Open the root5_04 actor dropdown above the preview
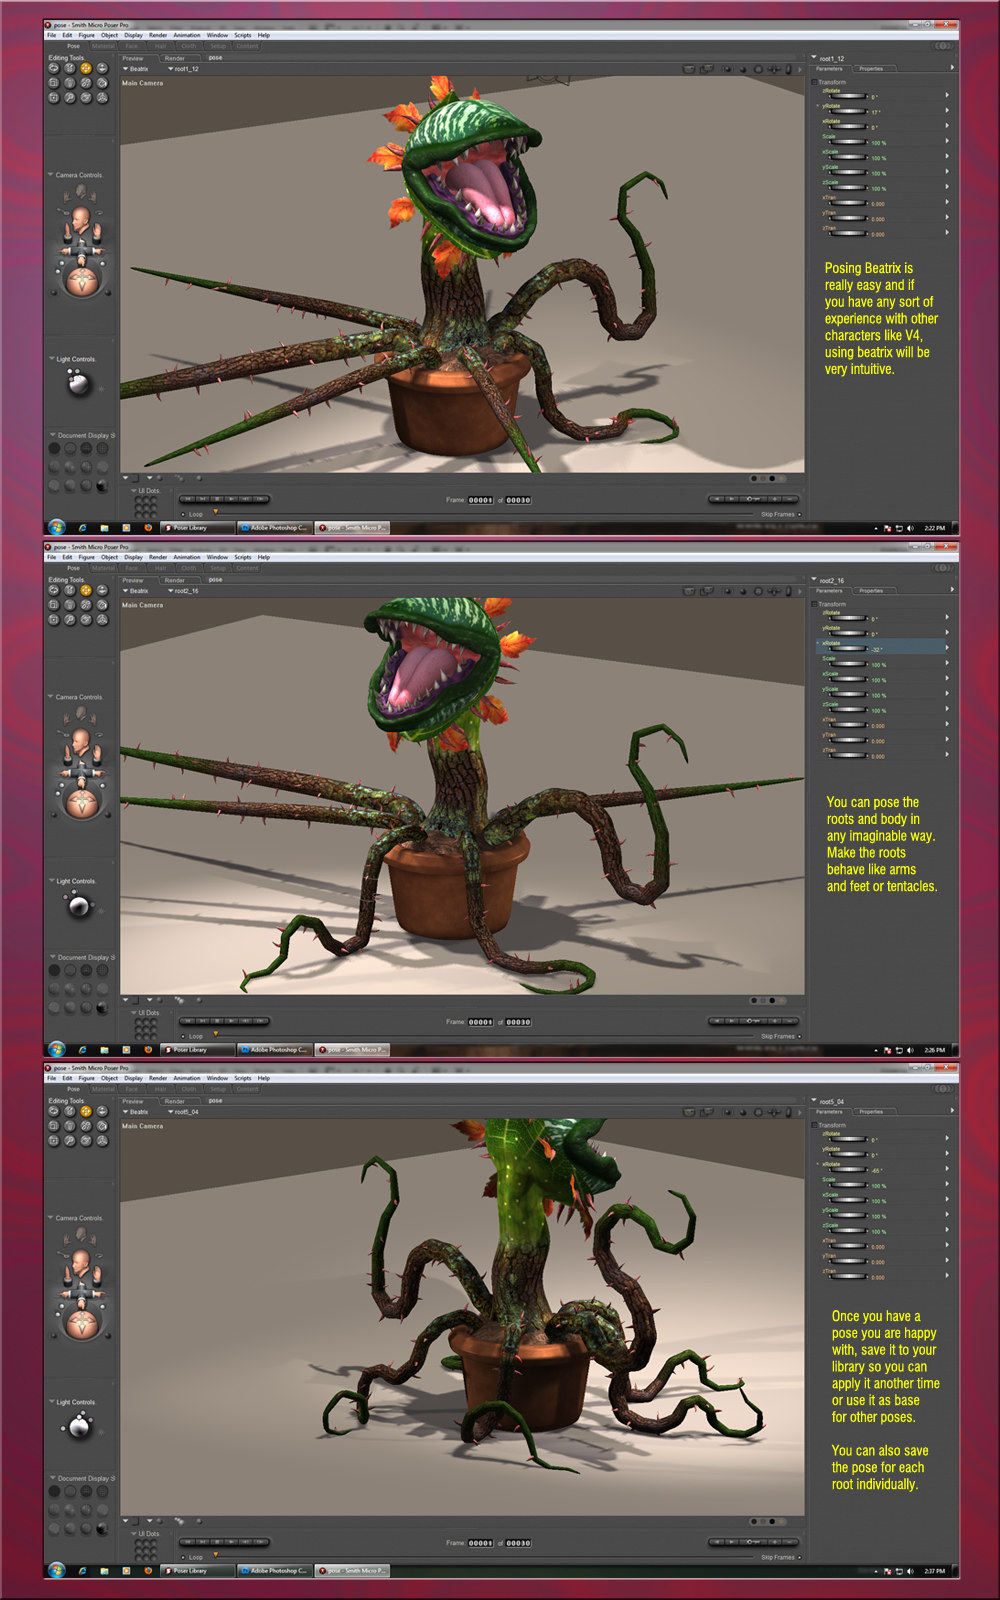Viewport: 1000px width, 1600px height. [184, 1113]
